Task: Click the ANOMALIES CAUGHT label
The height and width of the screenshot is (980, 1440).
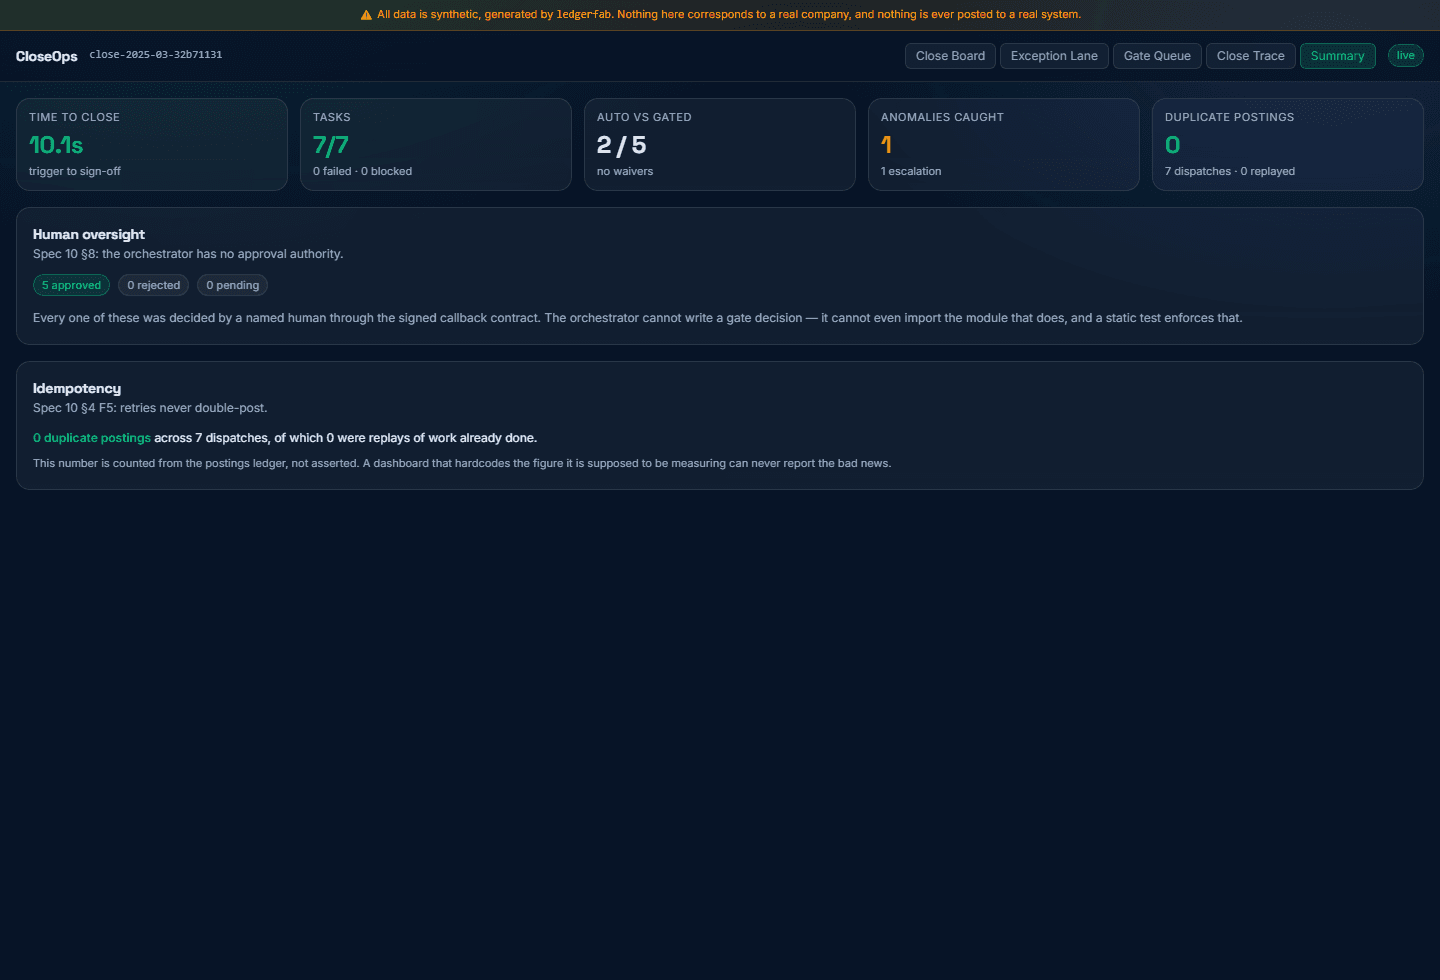Action: [942, 117]
